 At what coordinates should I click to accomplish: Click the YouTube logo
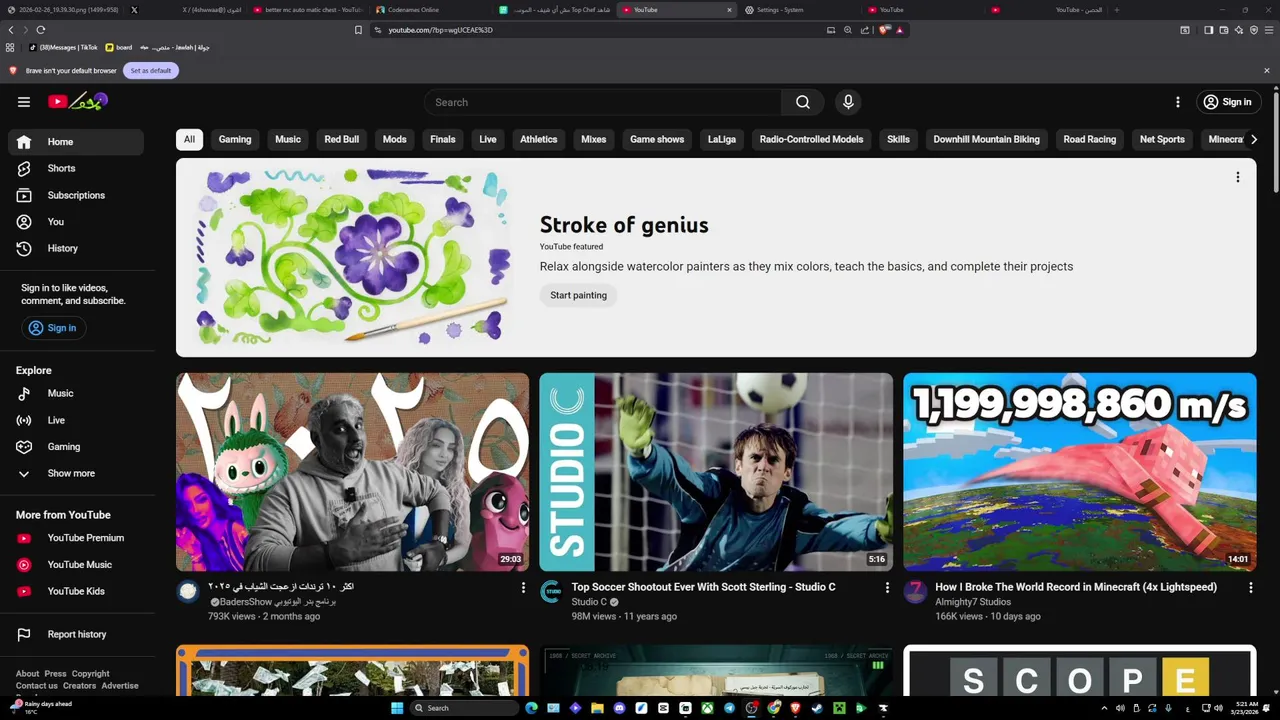(x=77, y=101)
